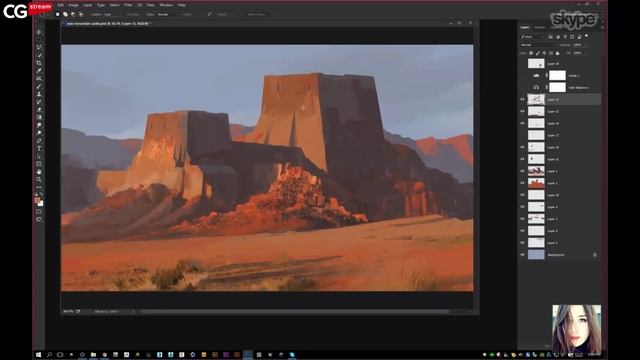The height and width of the screenshot is (360, 640).
Task: Show the topmost hidden layer
Action: point(522,63)
